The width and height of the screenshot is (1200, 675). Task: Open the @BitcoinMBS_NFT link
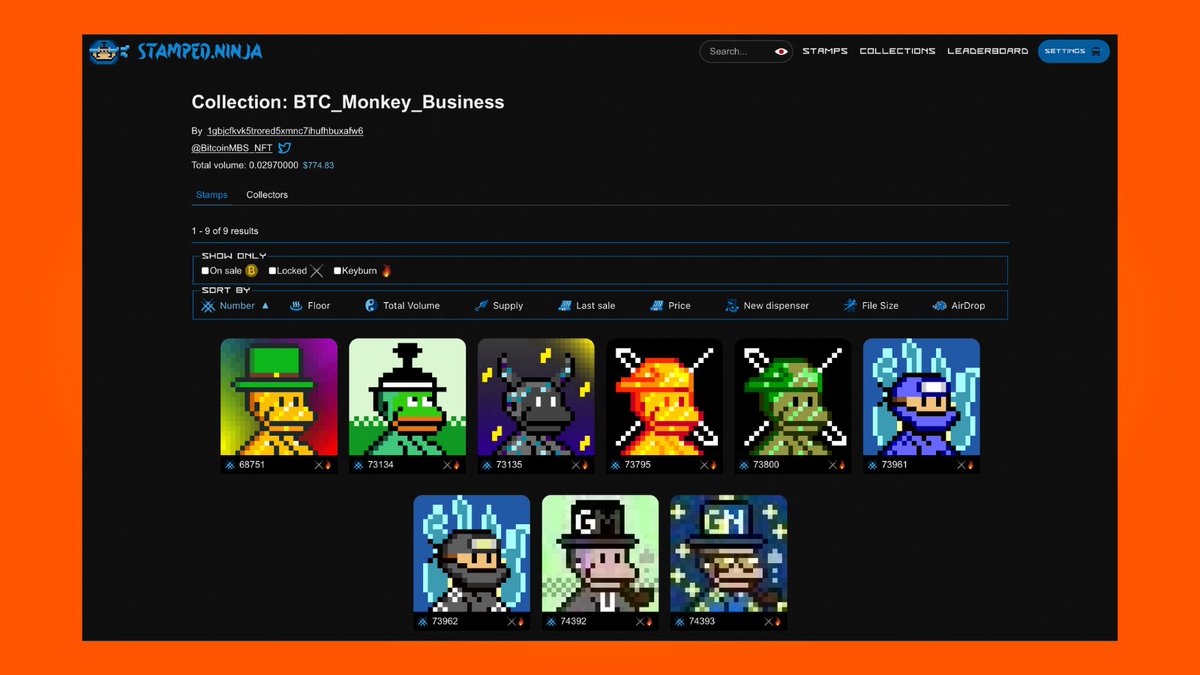tap(232, 148)
